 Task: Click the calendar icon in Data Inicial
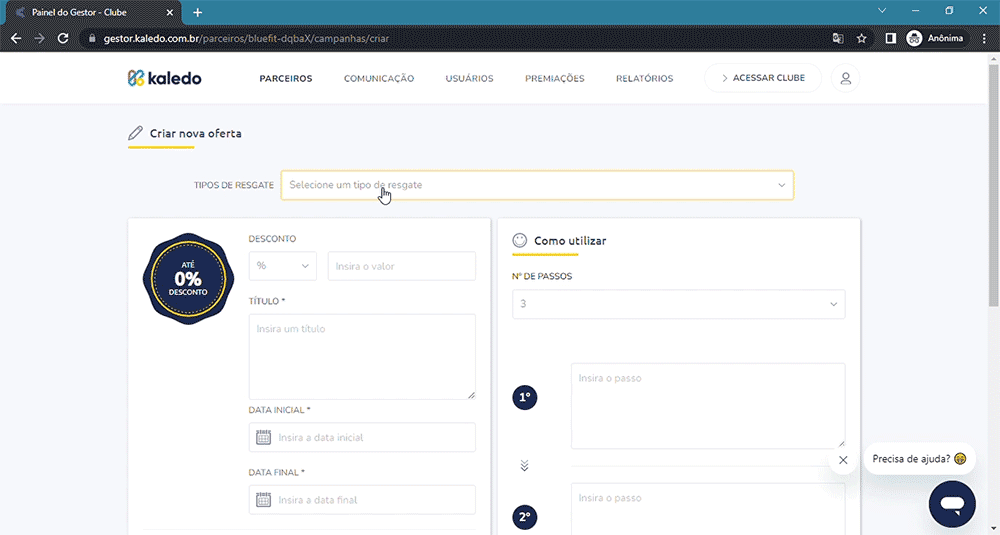point(264,437)
